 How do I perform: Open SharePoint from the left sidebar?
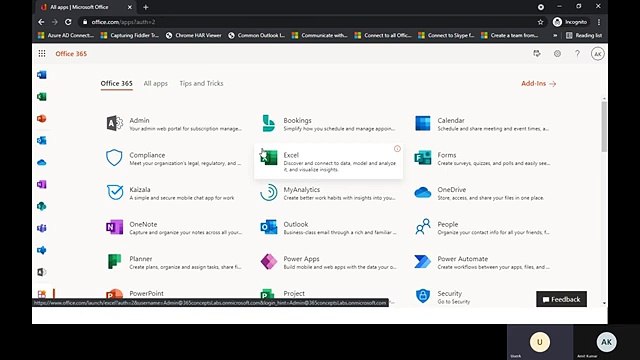tap(42, 207)
